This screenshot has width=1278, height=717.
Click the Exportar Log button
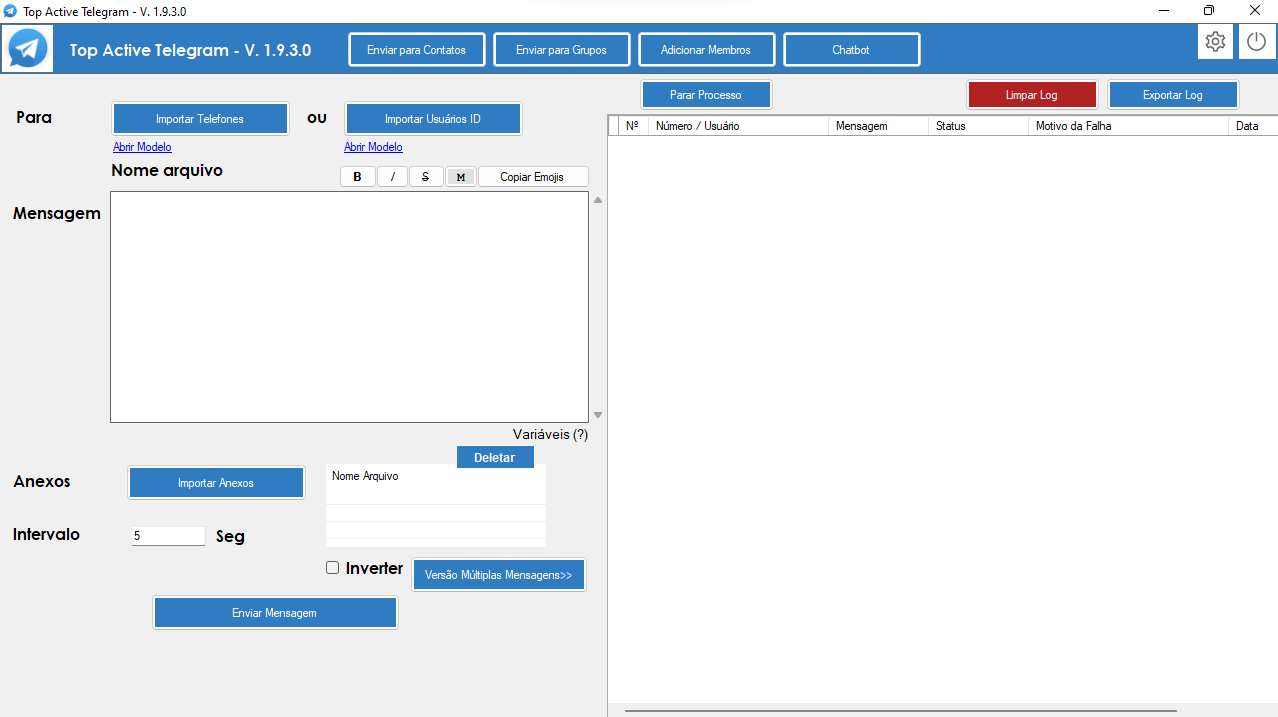coord(1173,95)
